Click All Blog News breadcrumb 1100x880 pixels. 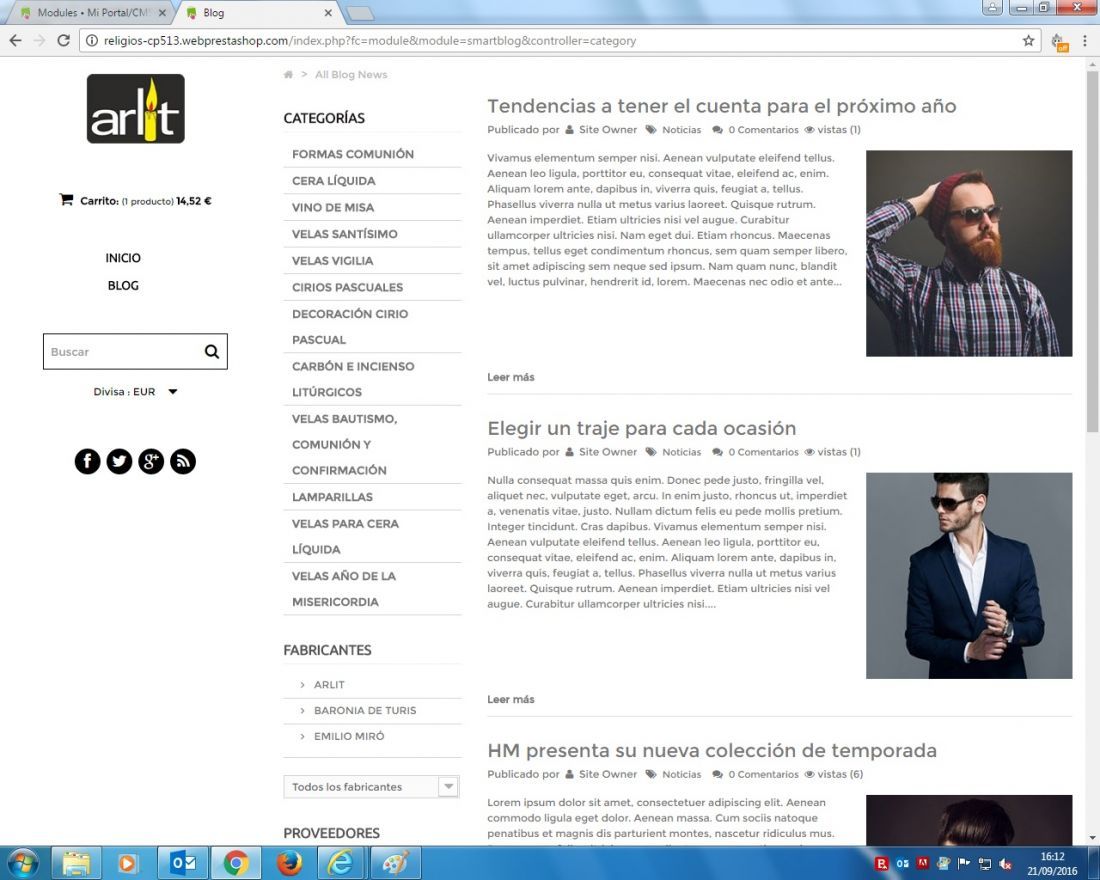coord(351,74)
